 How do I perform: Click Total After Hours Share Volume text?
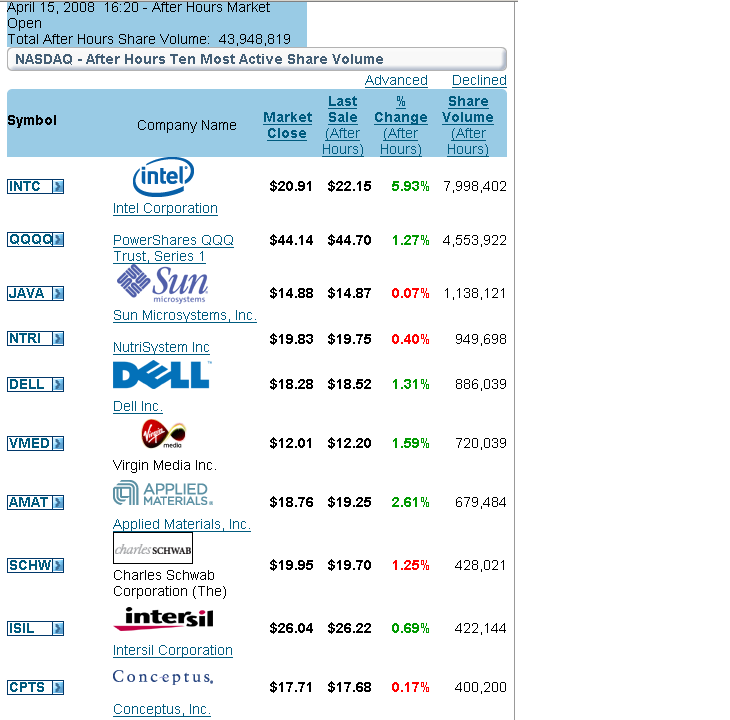point(149,39)
